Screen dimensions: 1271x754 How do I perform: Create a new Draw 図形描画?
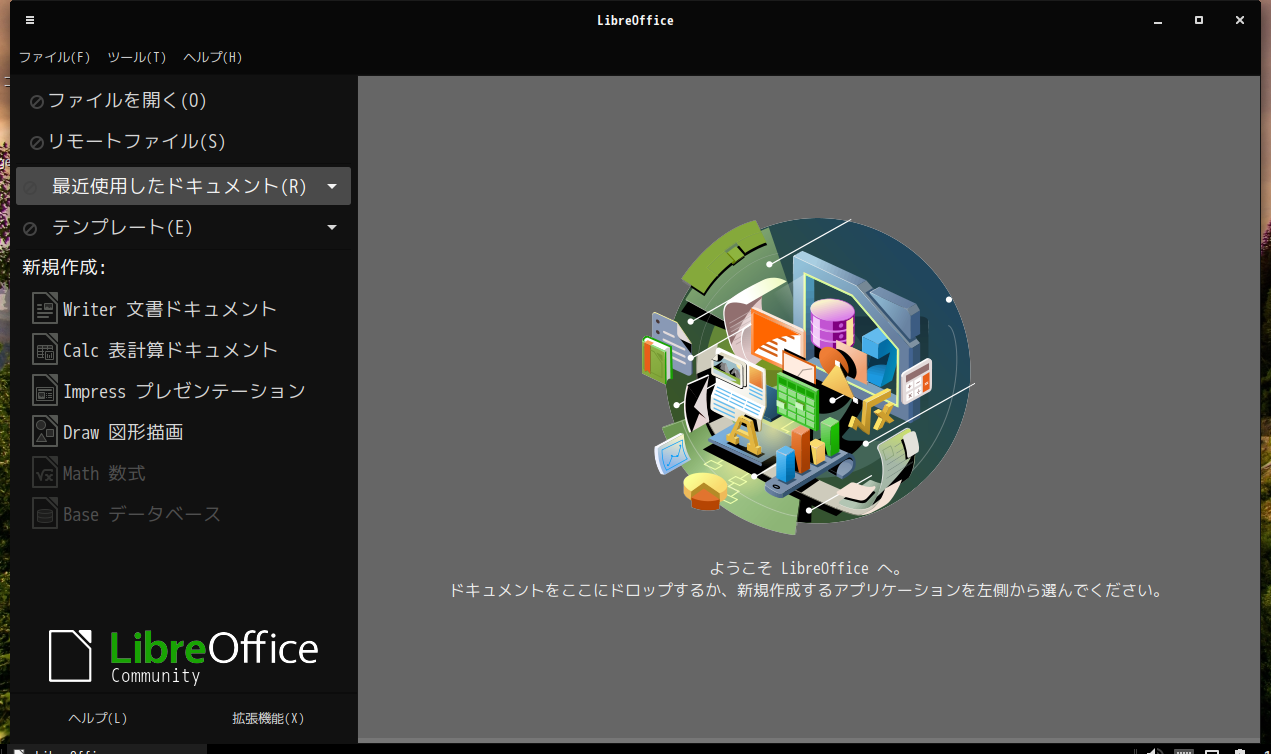tap(108, 432)
